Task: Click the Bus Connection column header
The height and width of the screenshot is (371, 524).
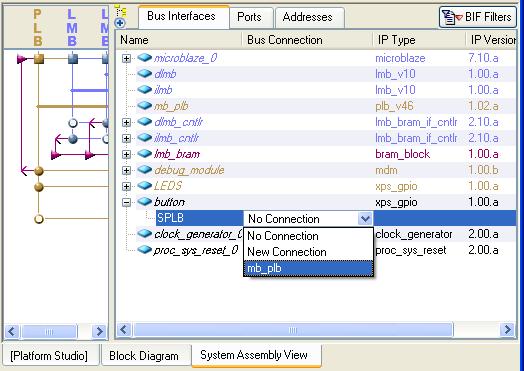Action: click(x=285, y=40)
